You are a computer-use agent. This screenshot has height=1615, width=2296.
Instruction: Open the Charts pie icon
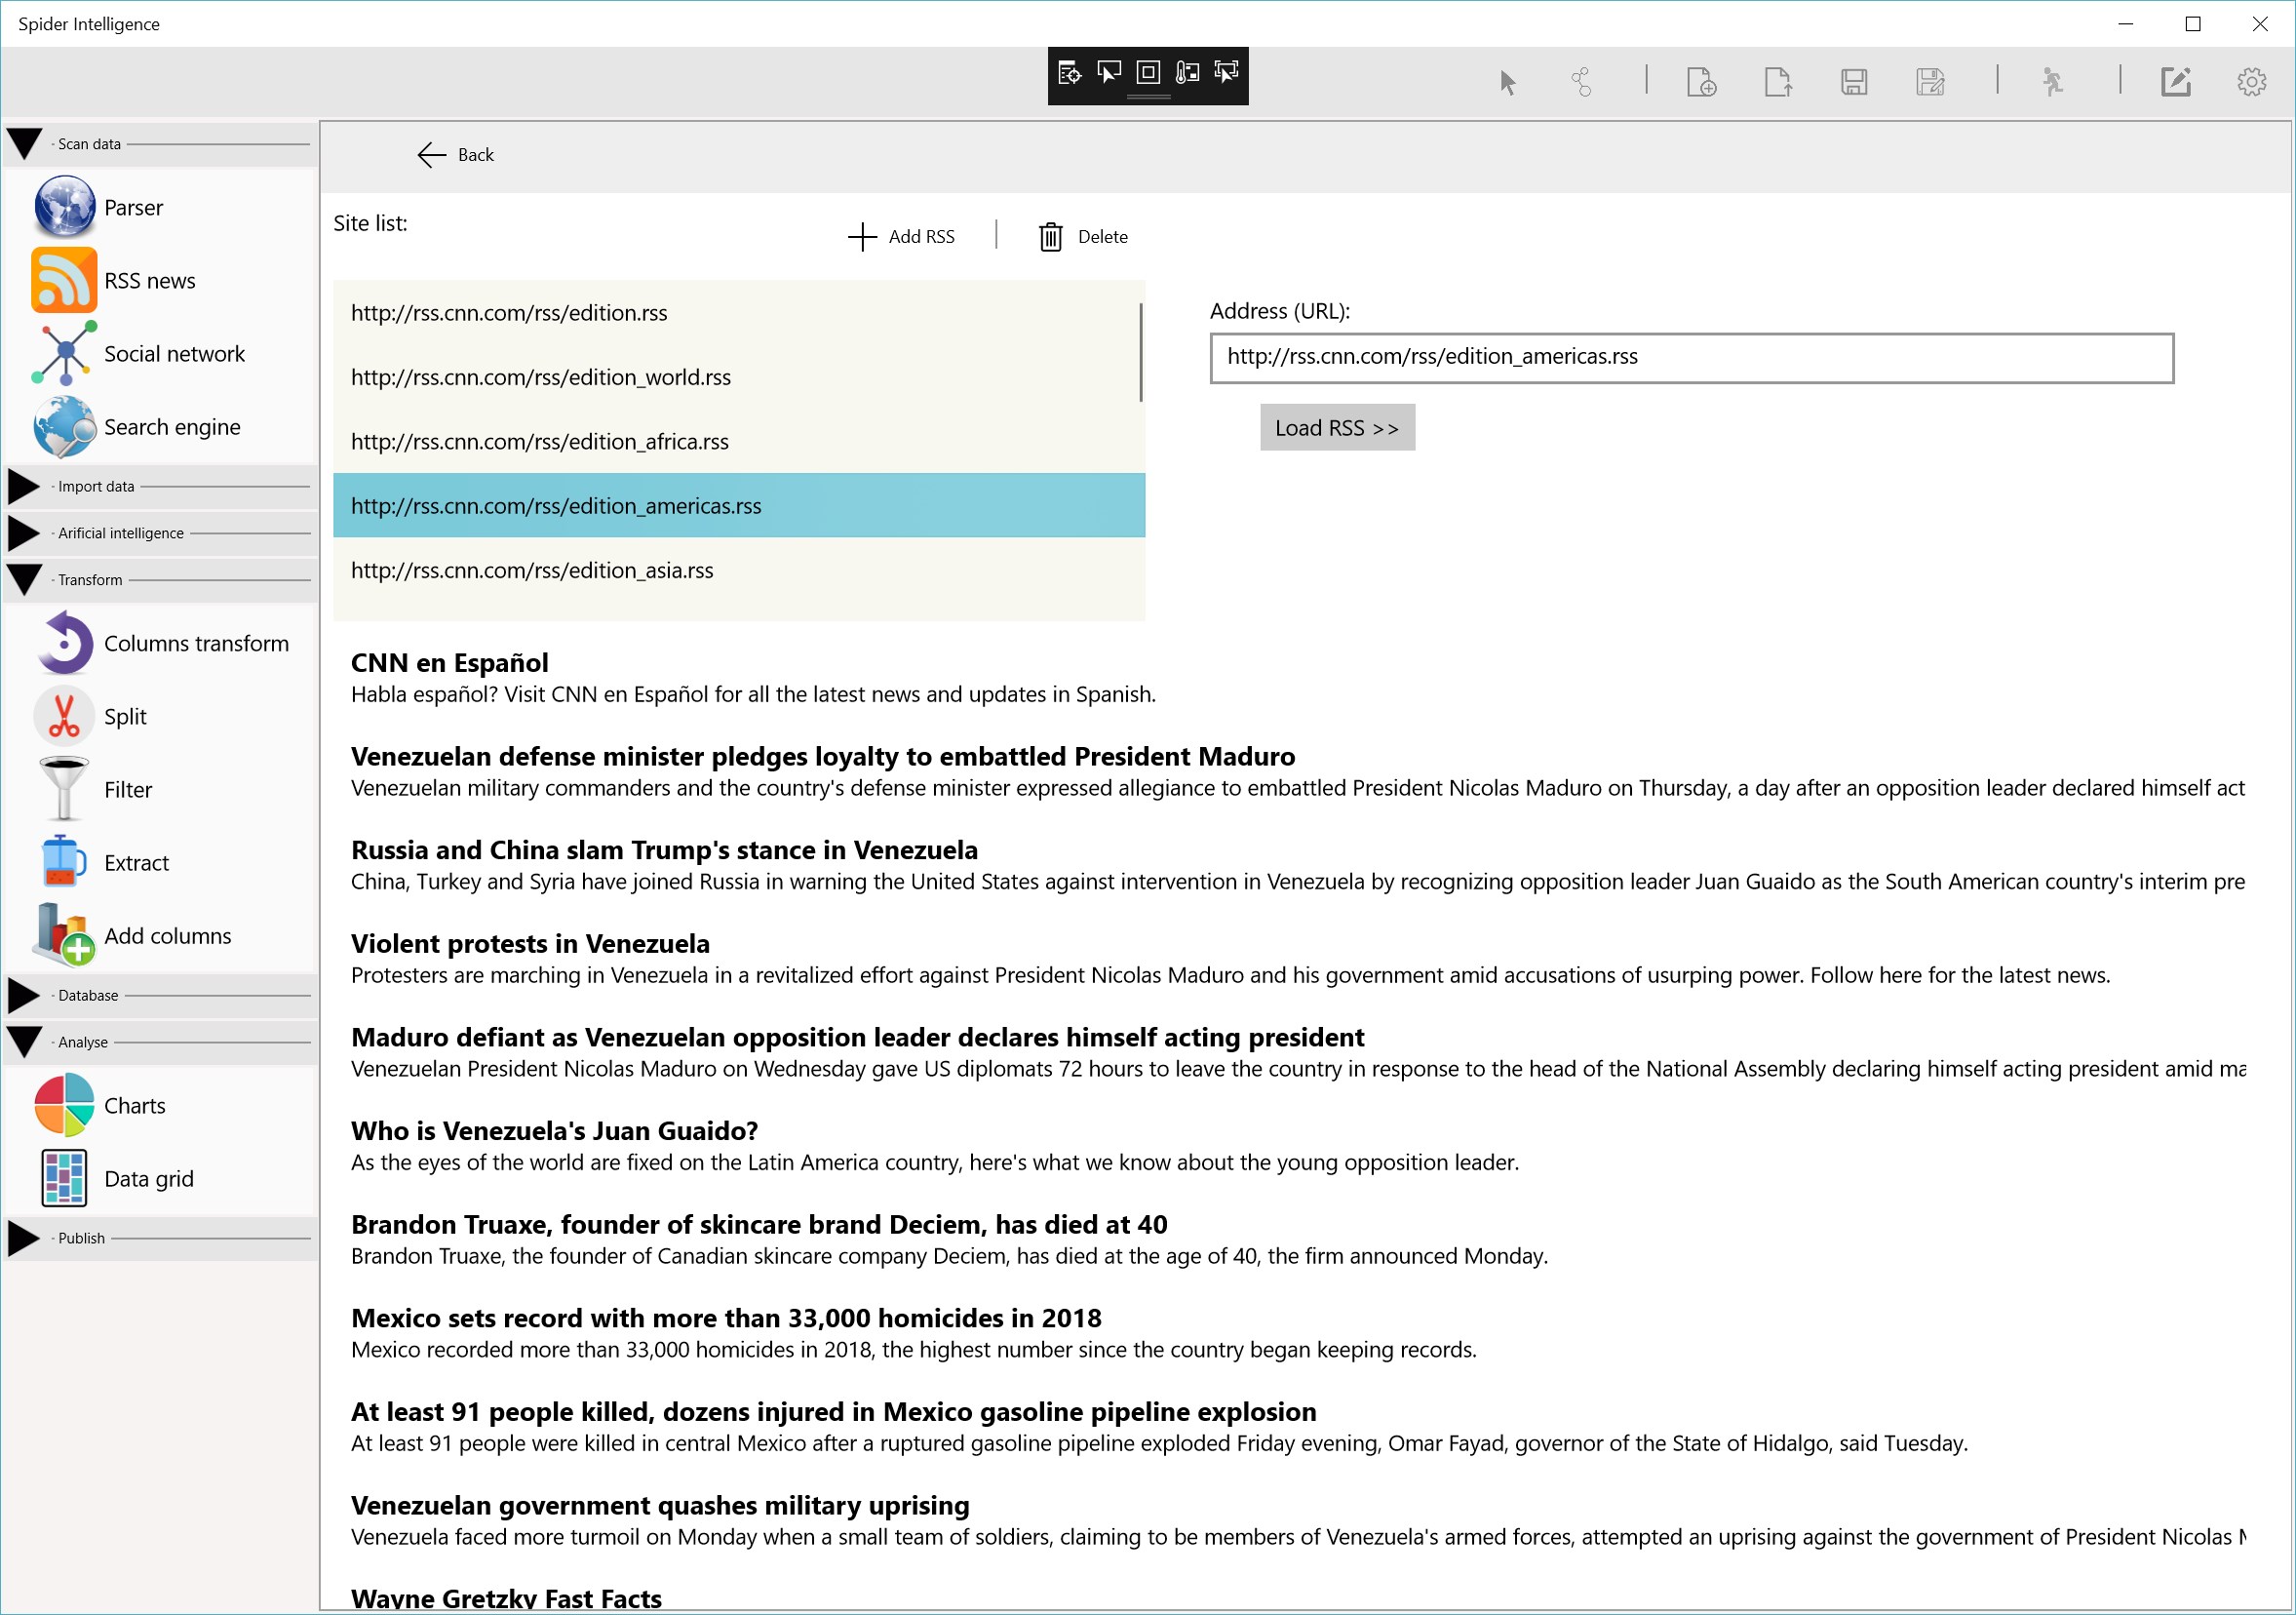[x=64, y=1105]
